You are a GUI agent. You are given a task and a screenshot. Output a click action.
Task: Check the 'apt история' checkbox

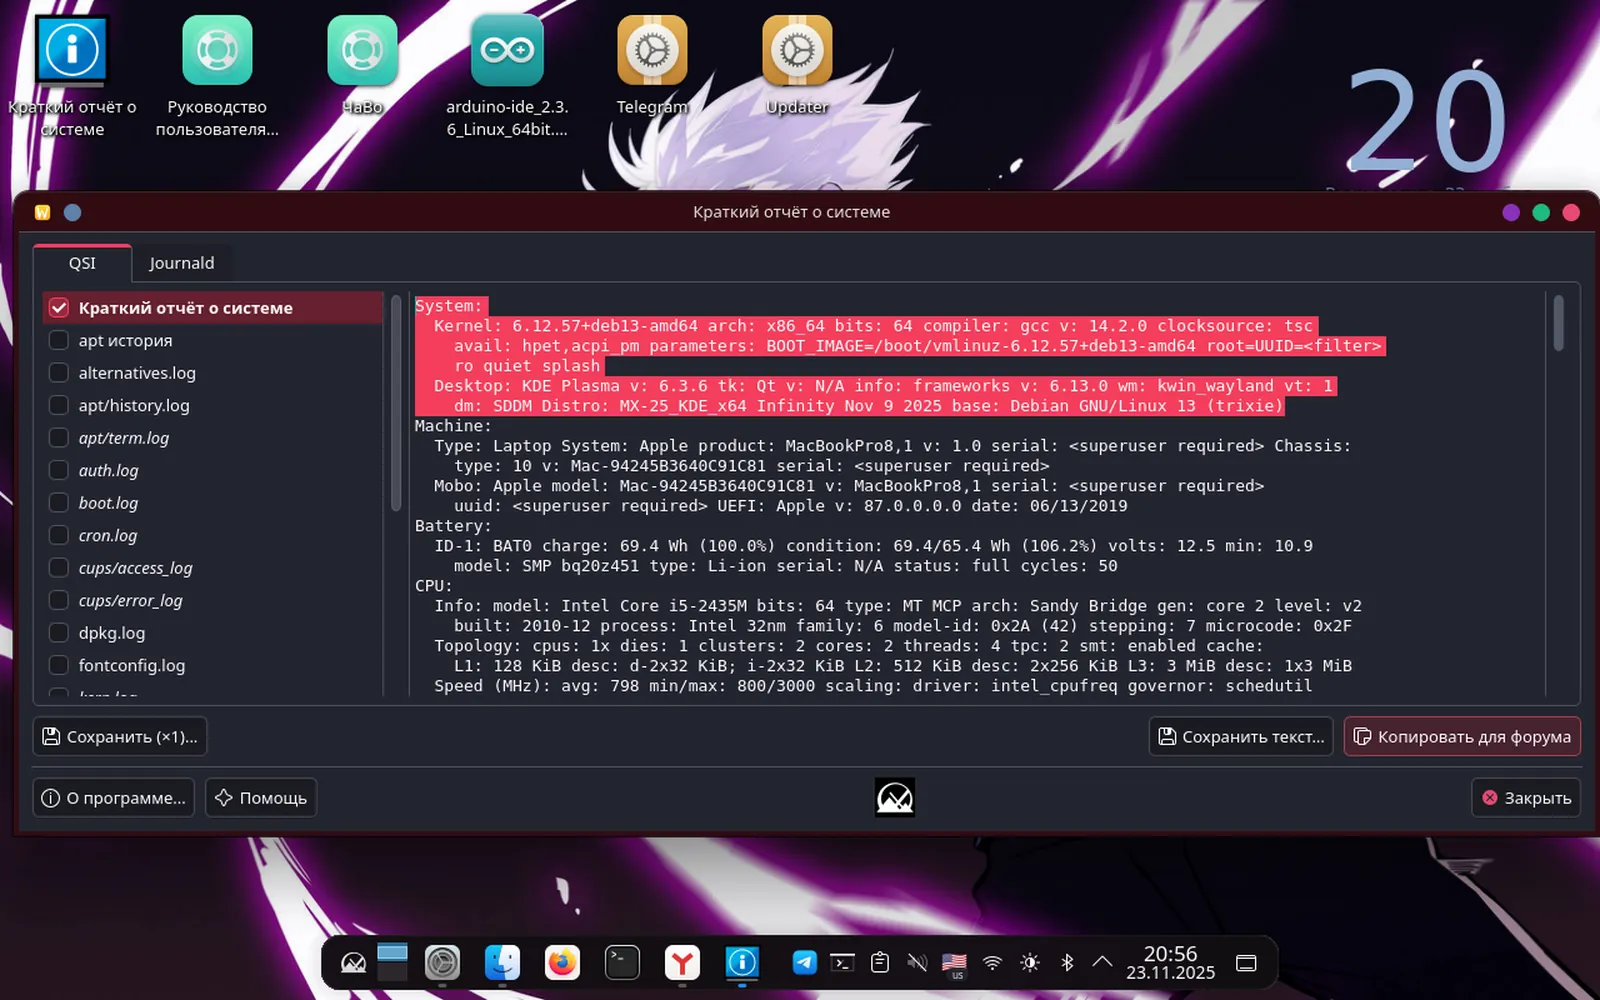[59, 340]
